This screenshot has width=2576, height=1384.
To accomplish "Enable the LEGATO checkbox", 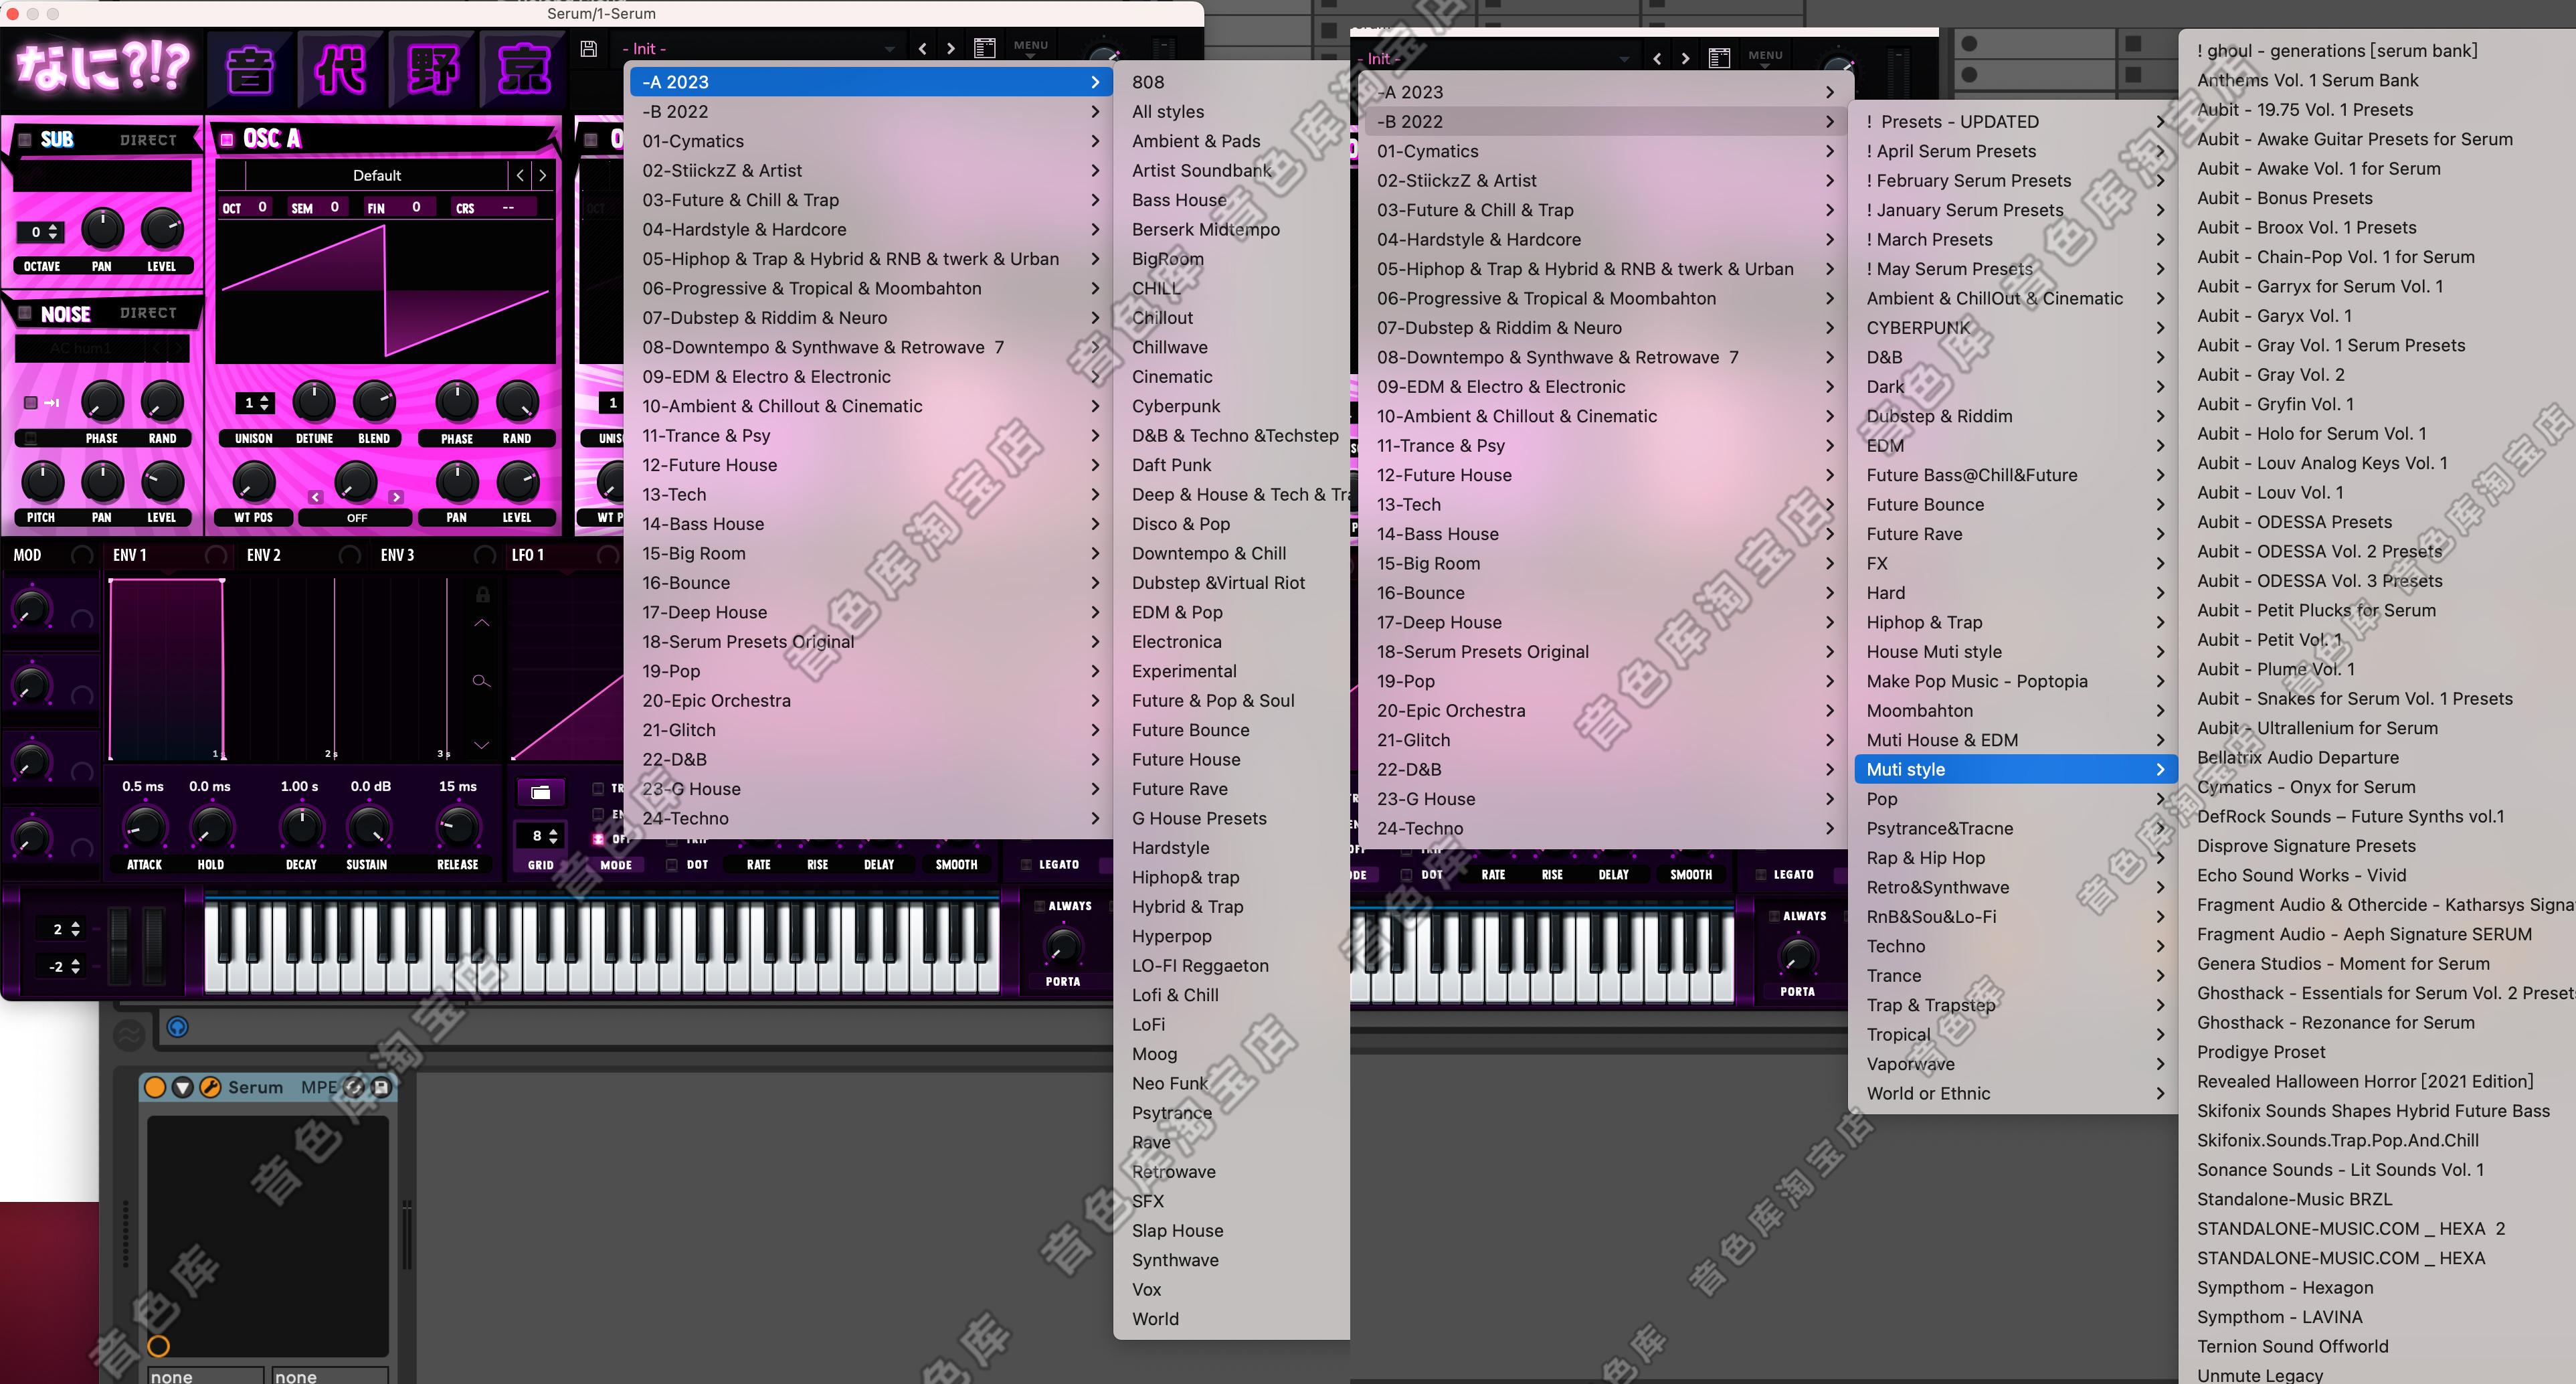I will (1026, 865).
